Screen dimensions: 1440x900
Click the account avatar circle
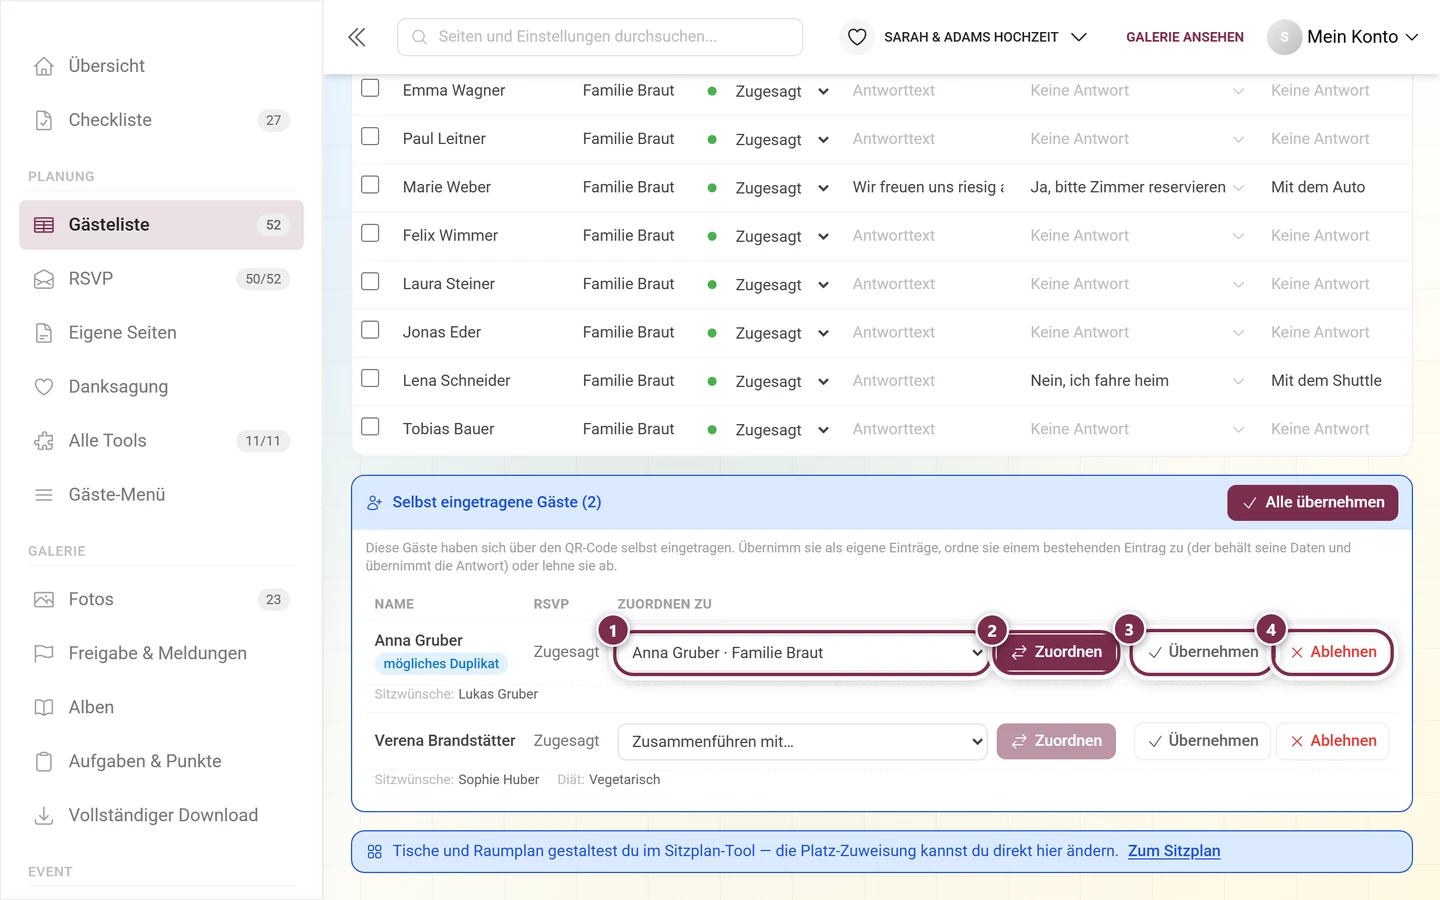coord(1284,37)
